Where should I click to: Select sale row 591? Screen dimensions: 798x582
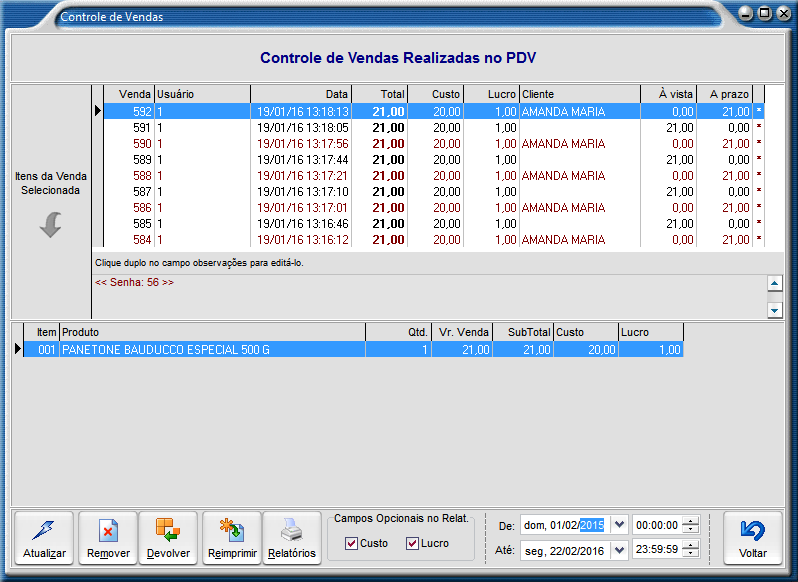click(434, 128)
